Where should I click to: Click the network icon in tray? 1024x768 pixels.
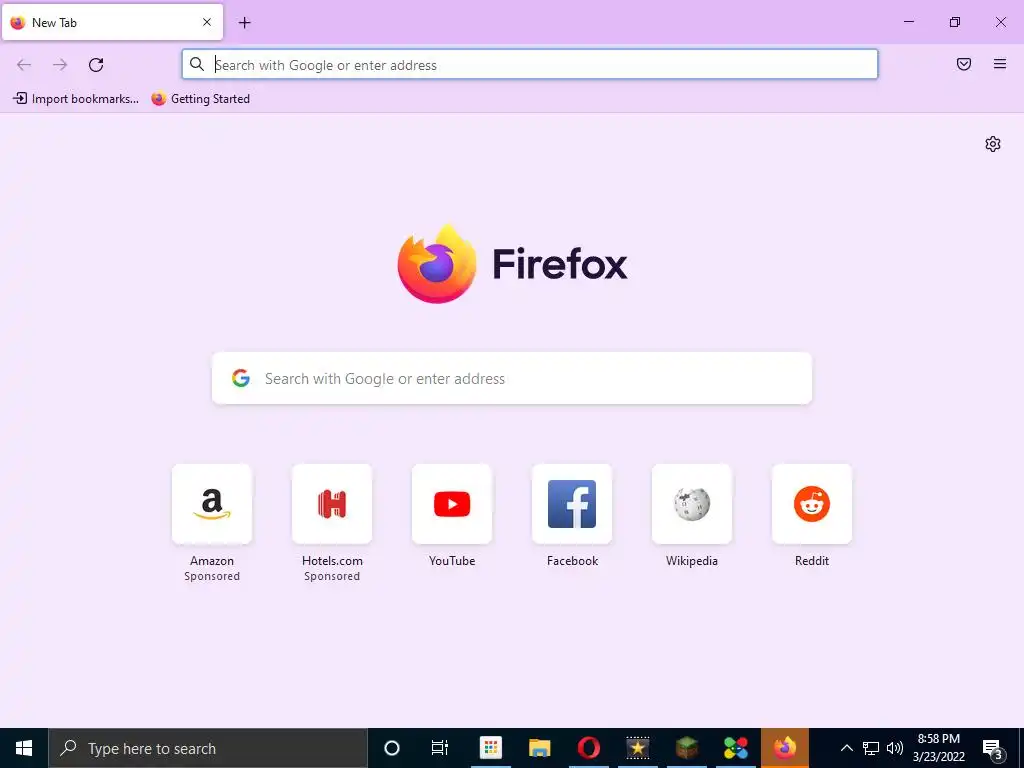tap(871, 748)
